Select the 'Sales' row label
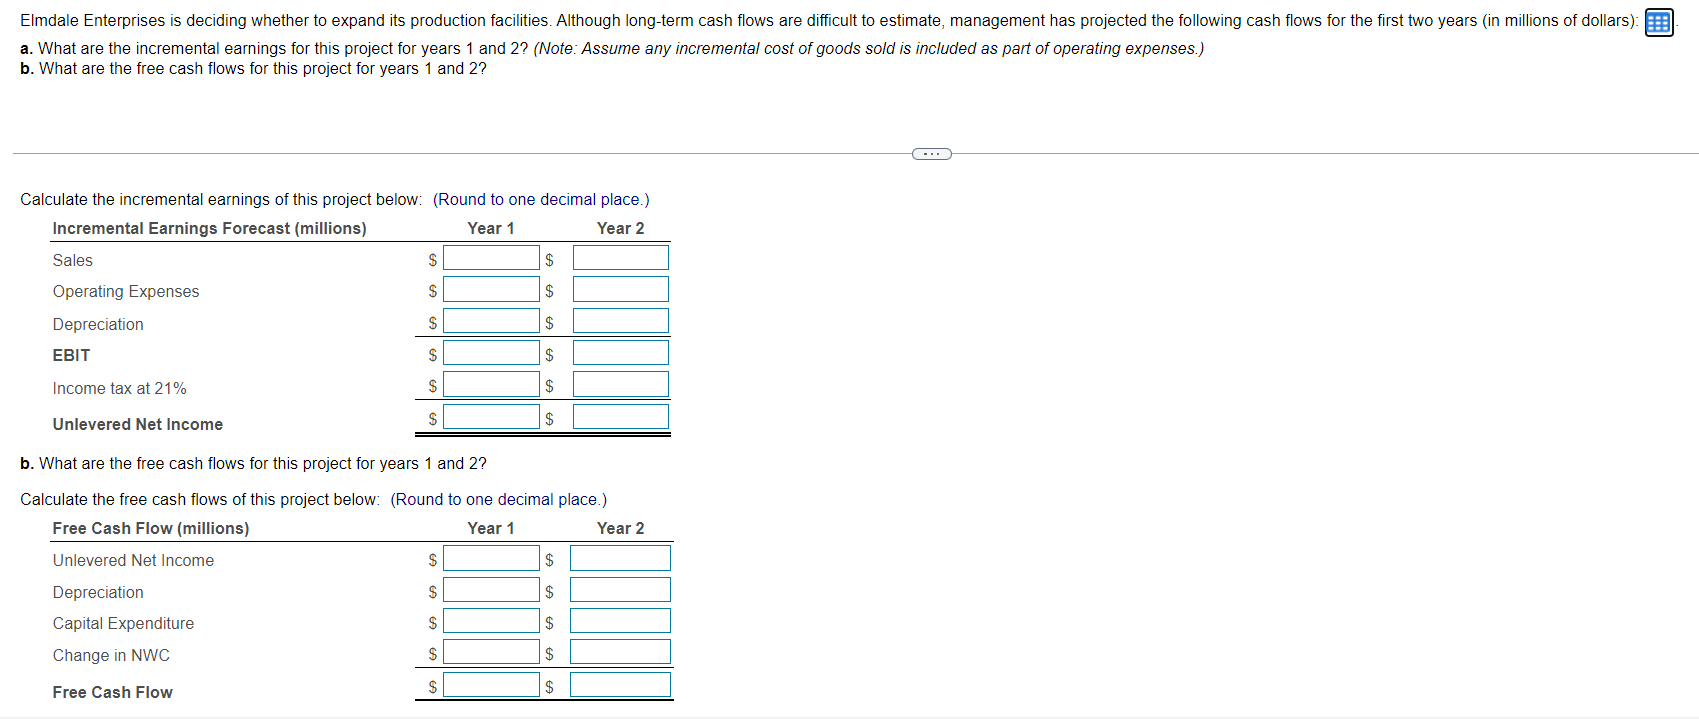The width and height of the screenshot is (1699, 719). 73,260
